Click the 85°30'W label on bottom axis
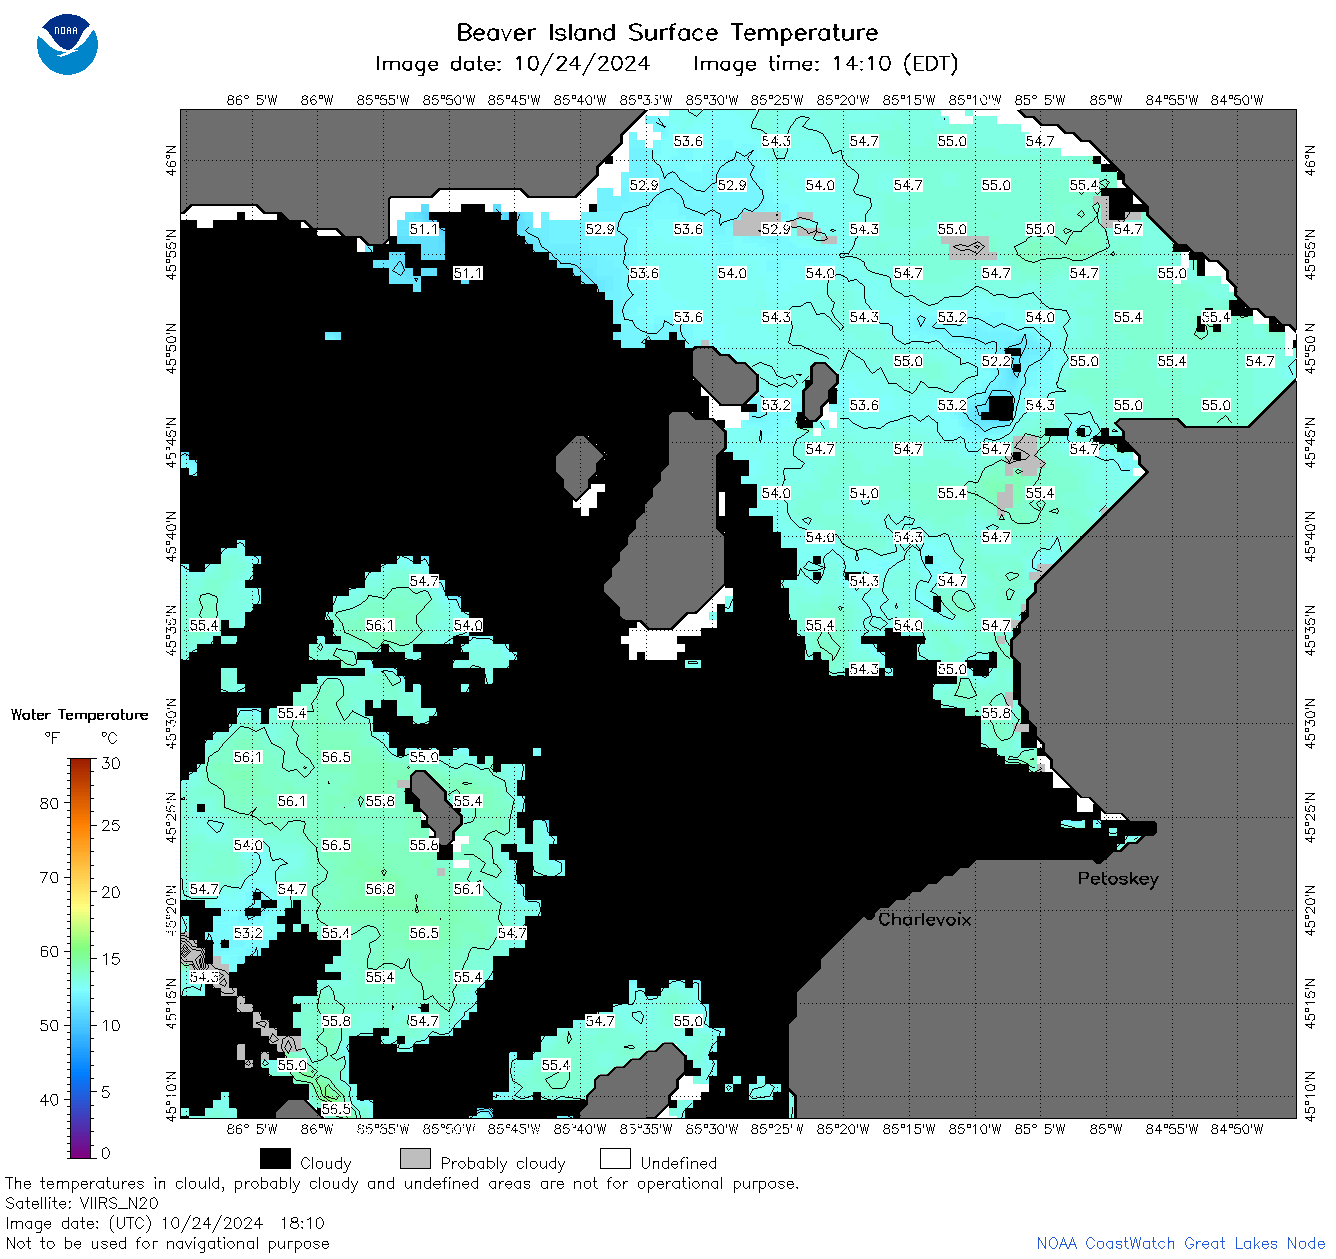Screen dimensions: 1336x1259 [712, 1129]
